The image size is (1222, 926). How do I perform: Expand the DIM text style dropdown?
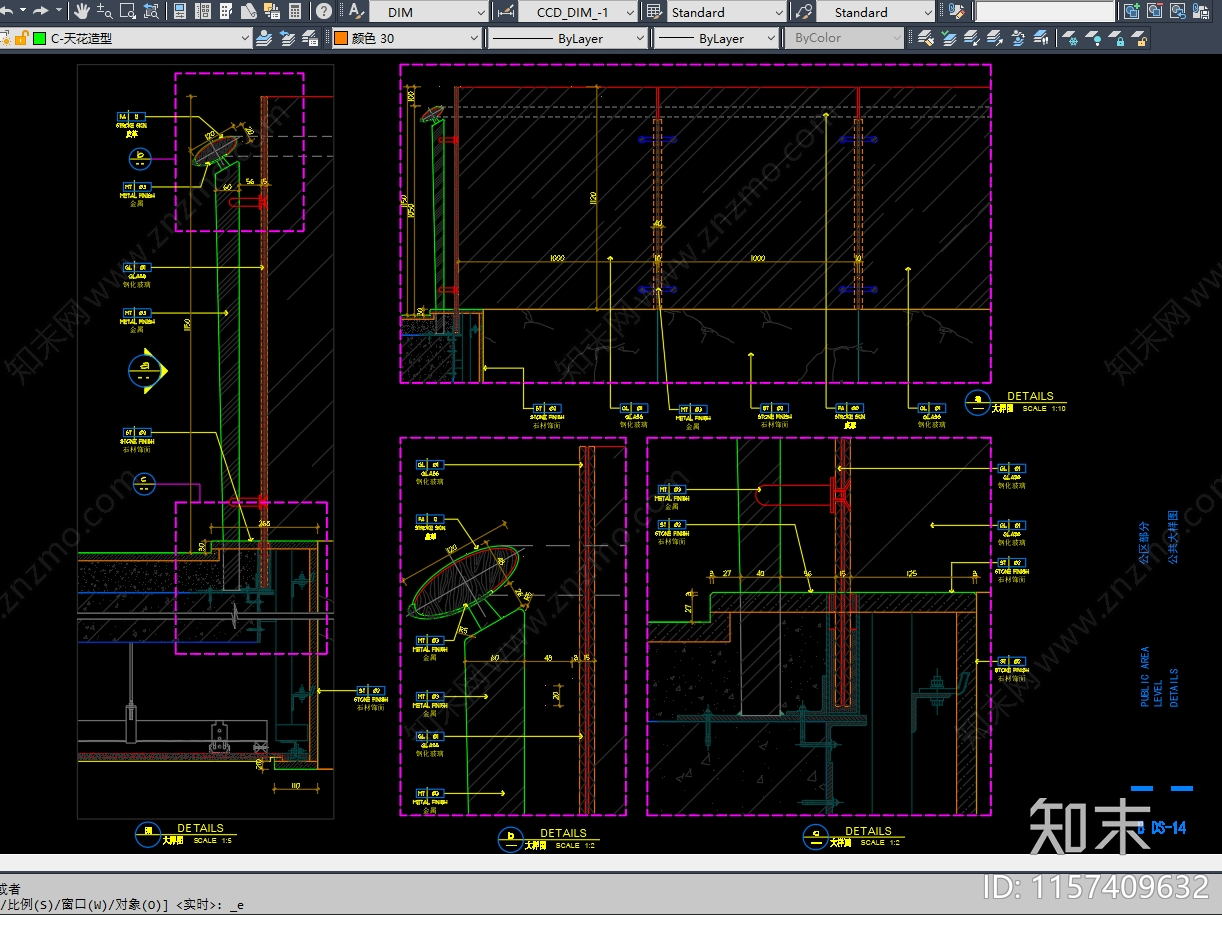[x=481, y=13]
